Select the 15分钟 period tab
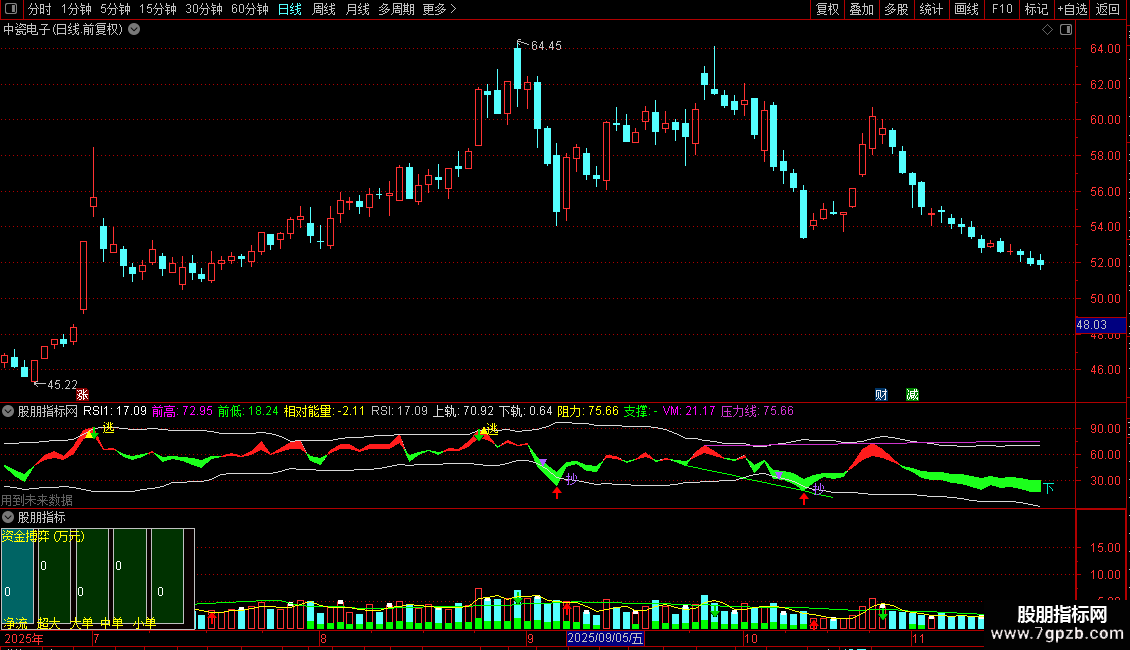Viewport: 1130px width, 650px height. click(x=157, y=9)
